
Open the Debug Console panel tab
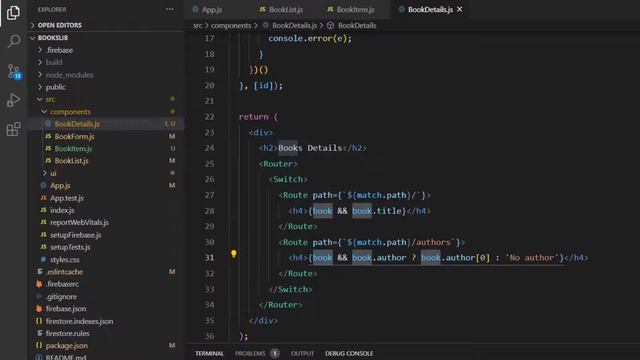pos(349,353)
